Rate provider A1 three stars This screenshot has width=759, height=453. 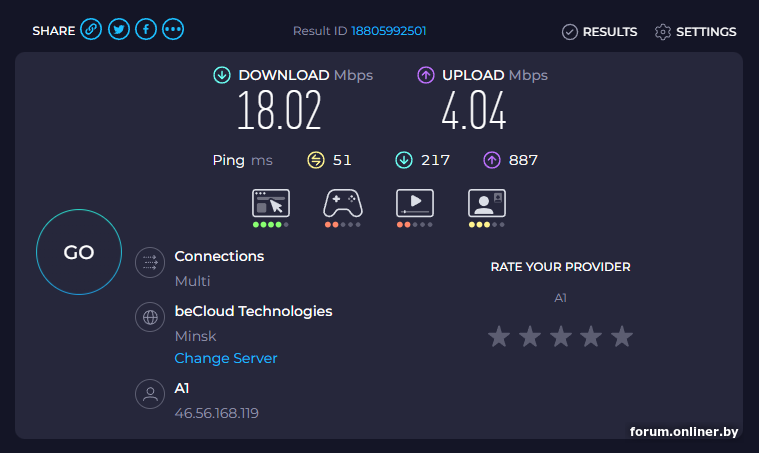pos(560,337)
